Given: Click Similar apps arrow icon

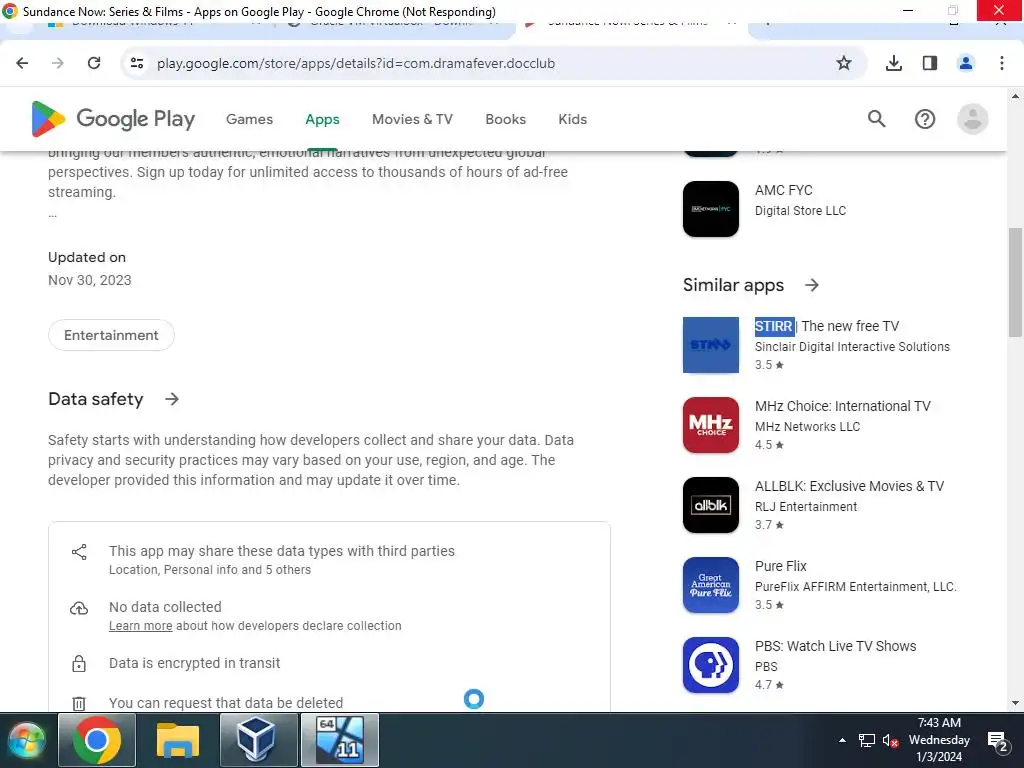Looking at the screenshot, I should tap(812, 285).
